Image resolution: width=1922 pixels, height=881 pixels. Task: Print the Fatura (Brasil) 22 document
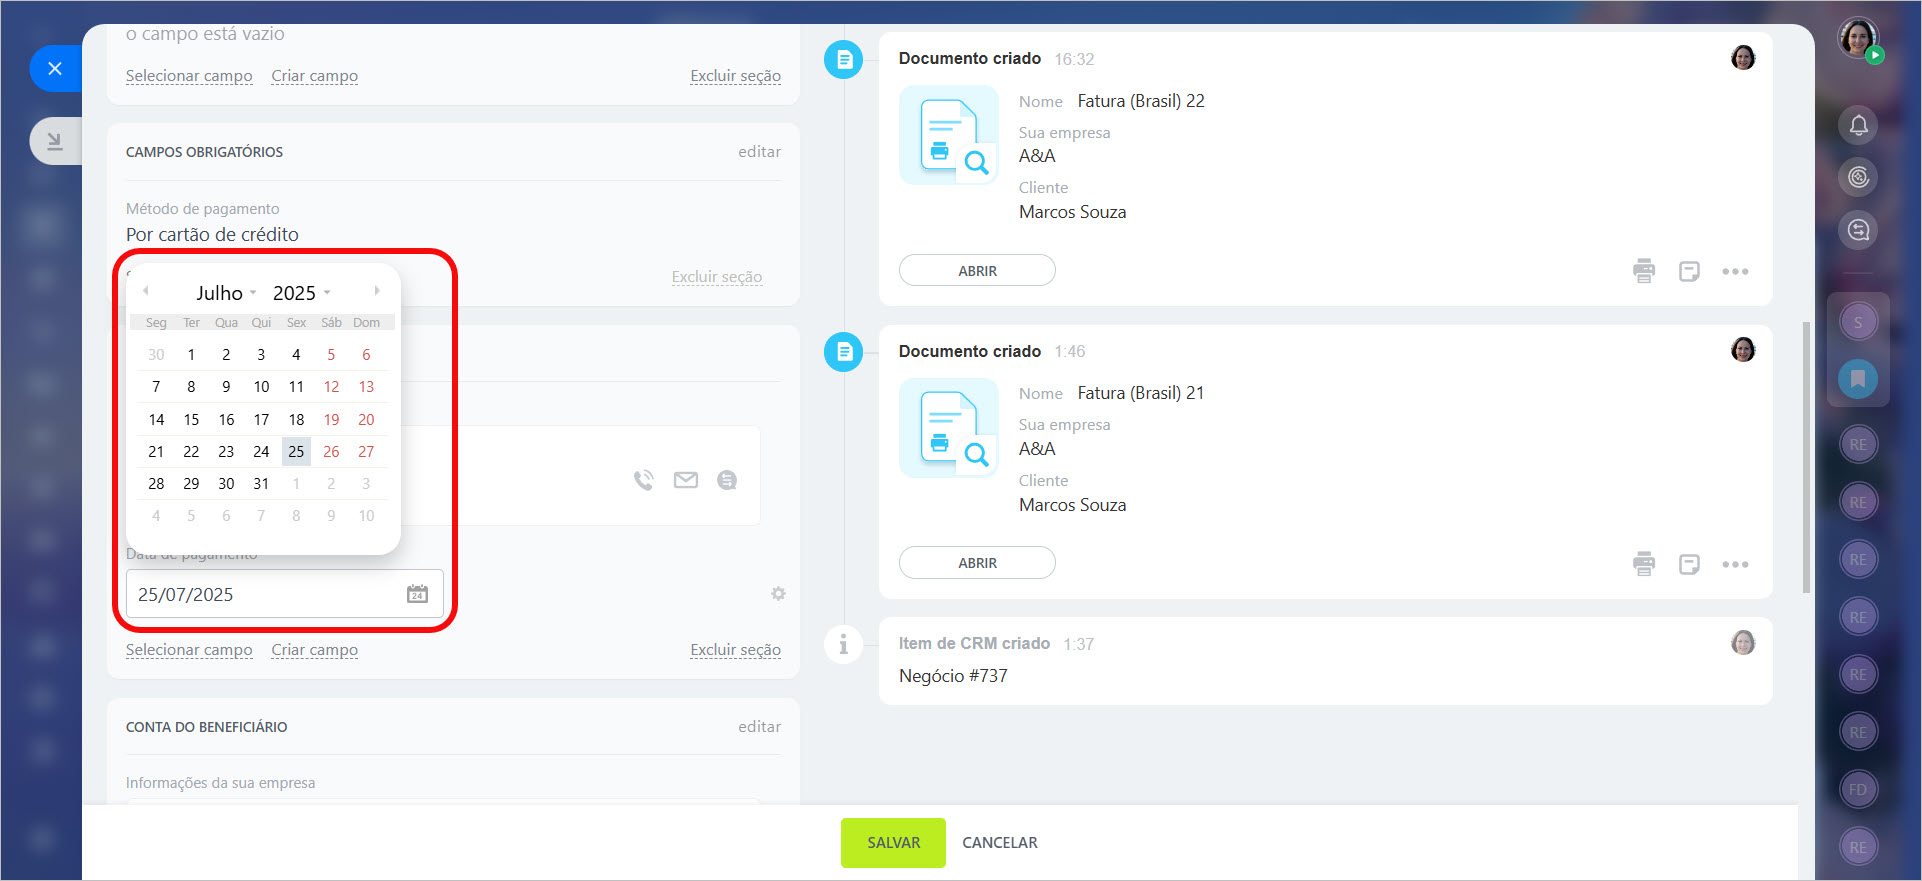1644,271
